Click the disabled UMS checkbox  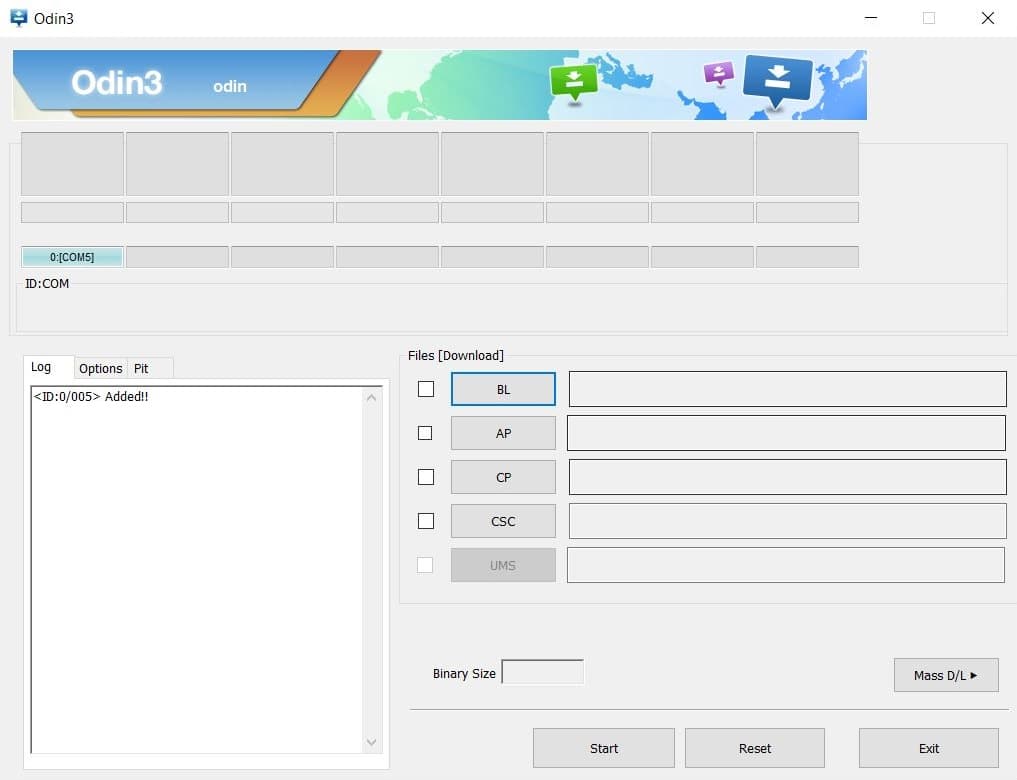point(425,565)
